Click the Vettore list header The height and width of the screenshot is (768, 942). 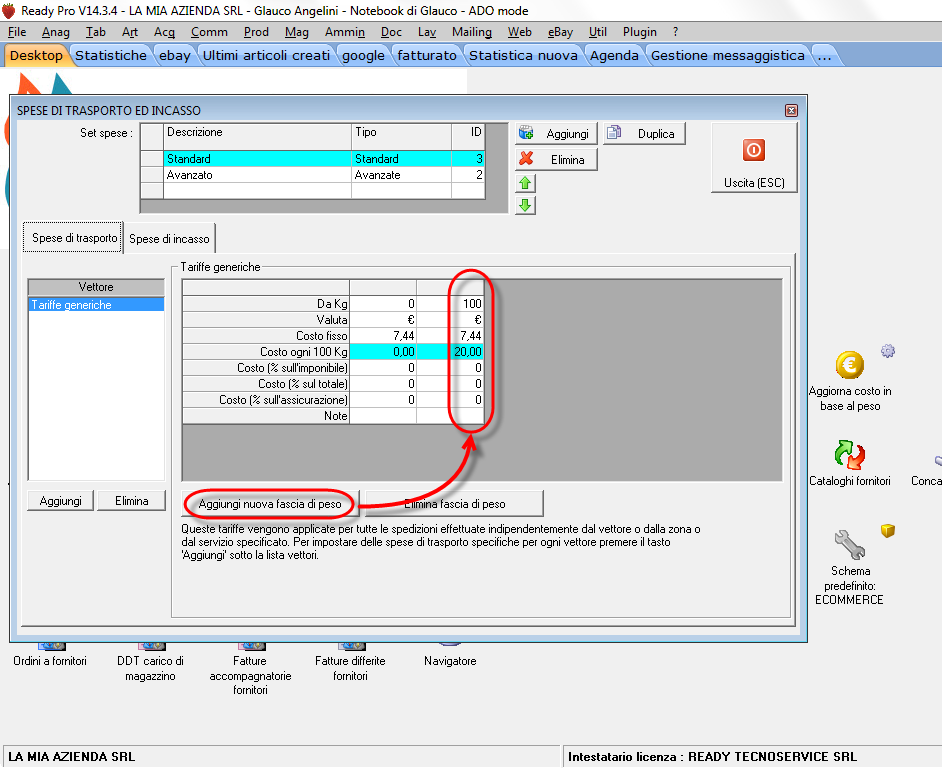pyautogui.click(x=96, y=287)
